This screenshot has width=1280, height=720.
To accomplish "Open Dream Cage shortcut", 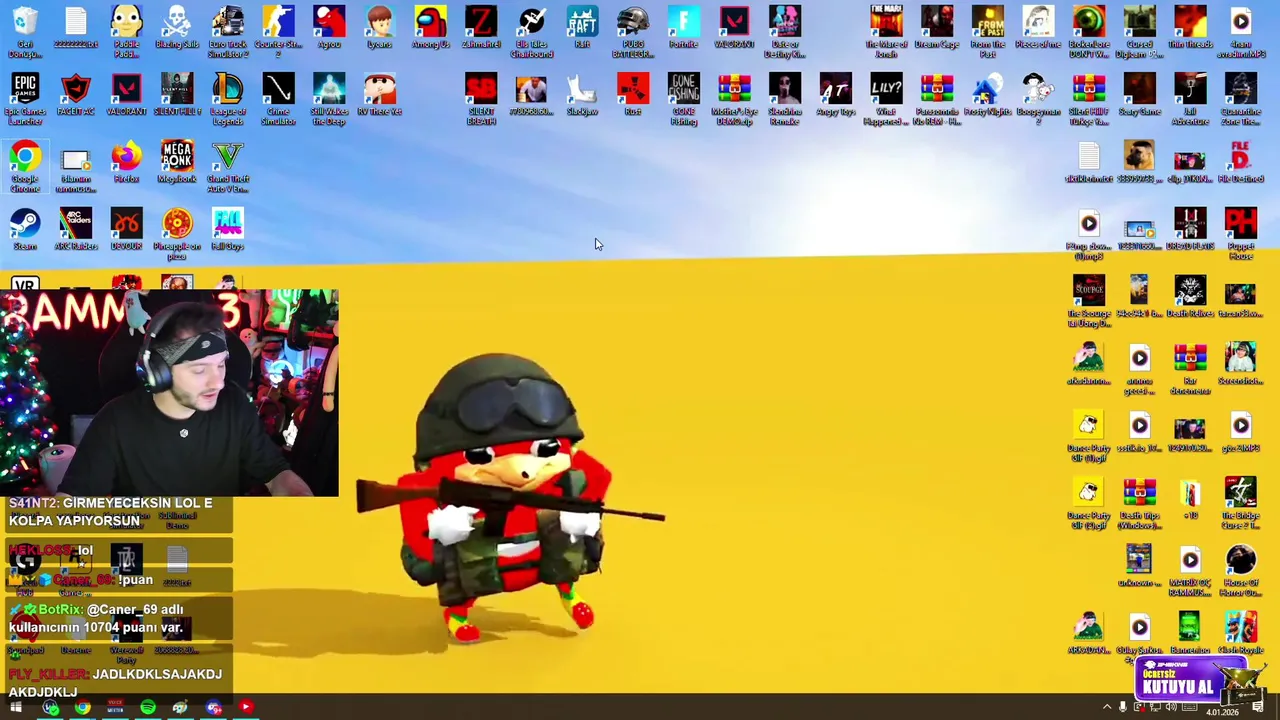I will click(937, 28).
